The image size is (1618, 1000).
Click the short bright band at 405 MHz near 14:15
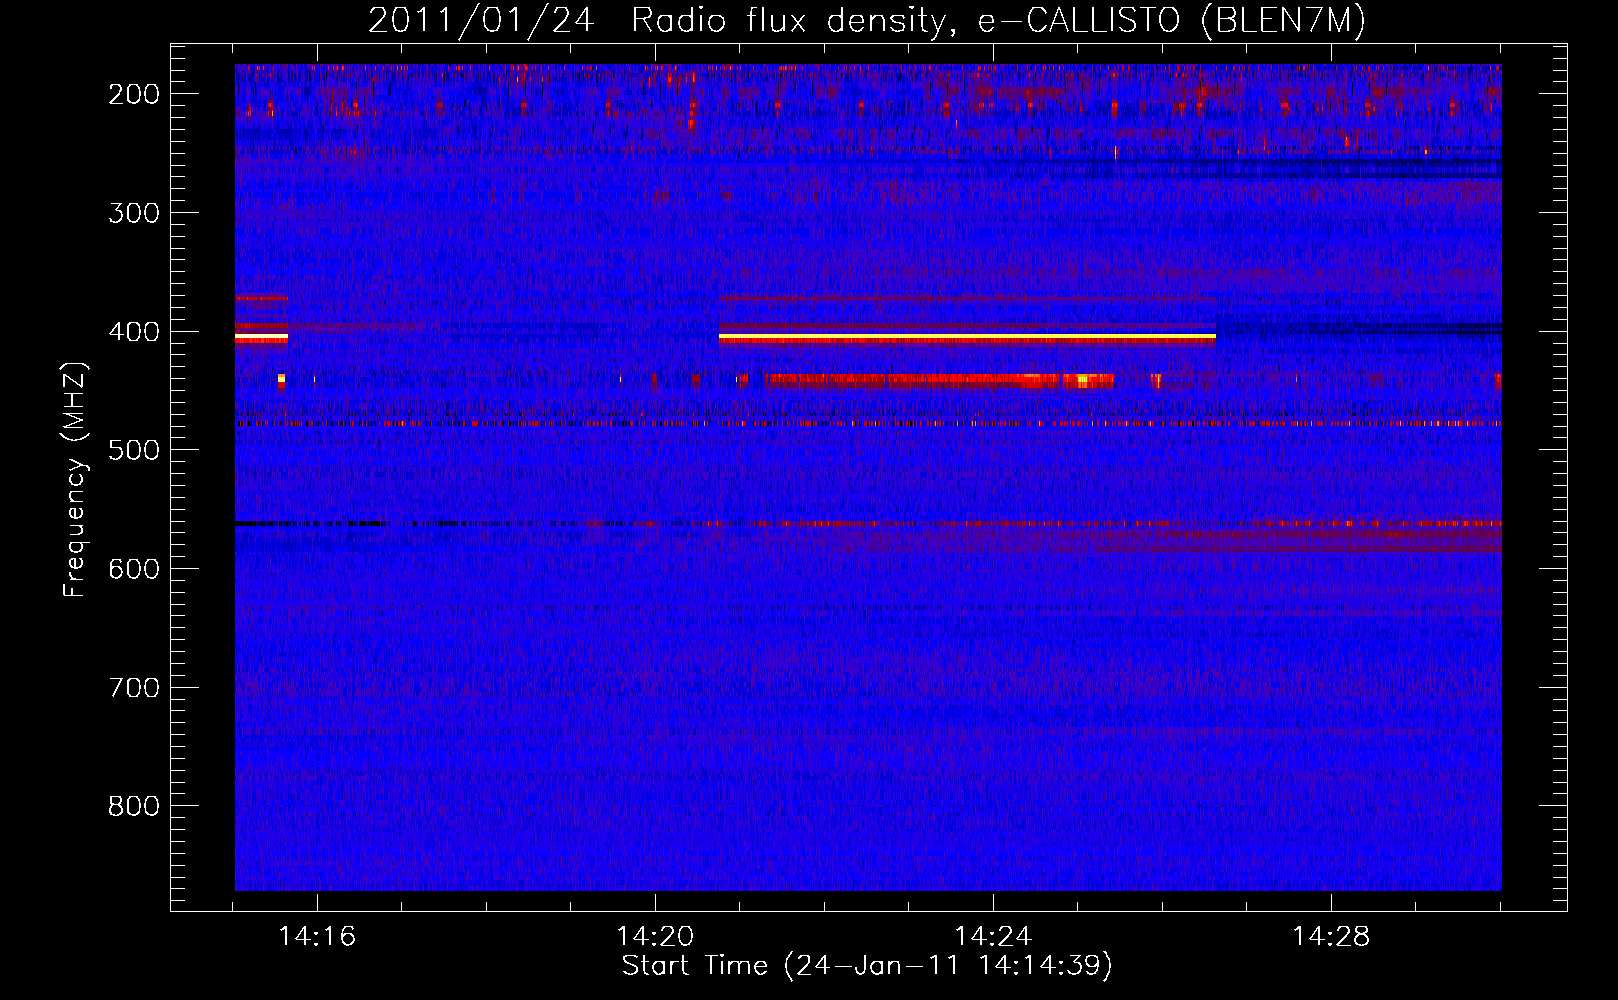[261, 338]
